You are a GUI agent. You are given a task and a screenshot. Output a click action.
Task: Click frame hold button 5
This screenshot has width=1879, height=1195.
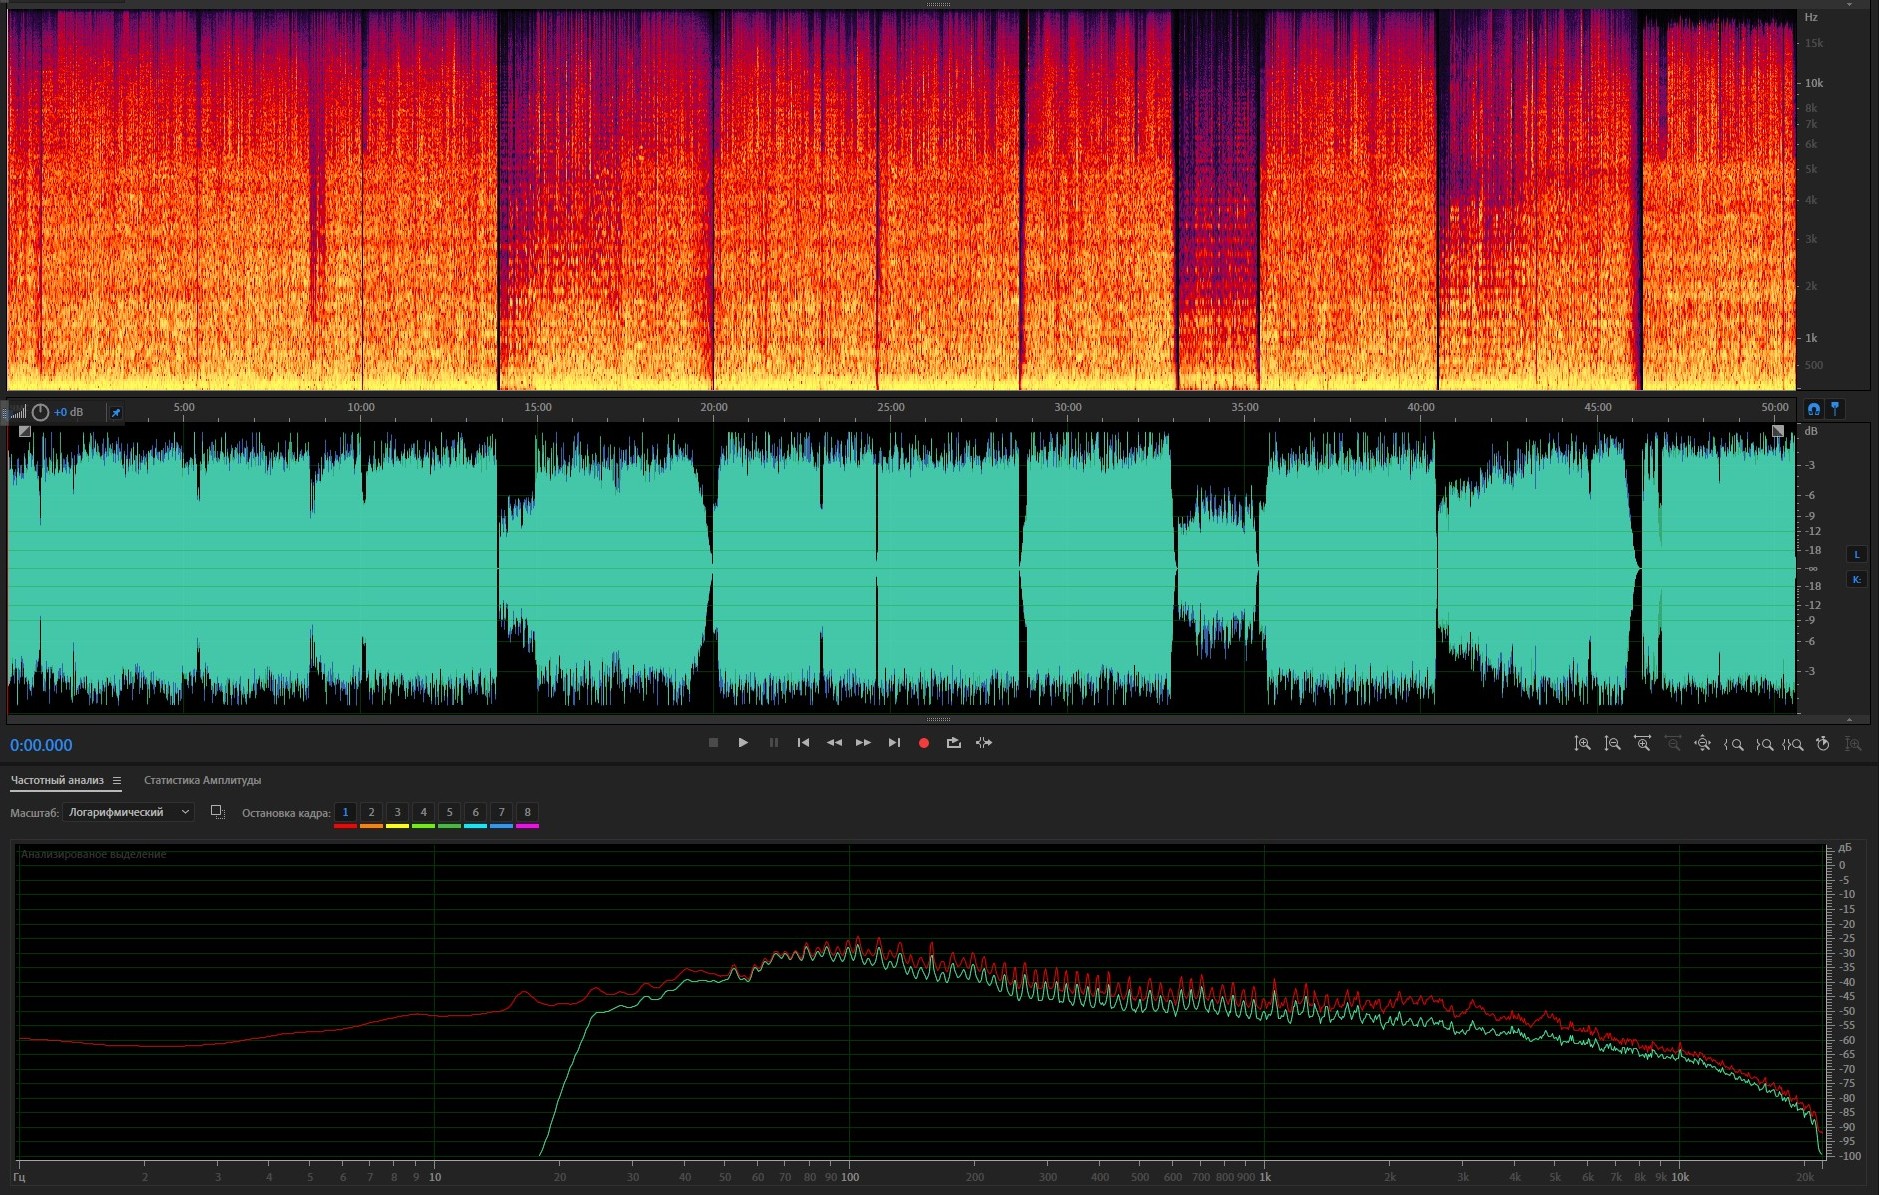coord(449,812)
